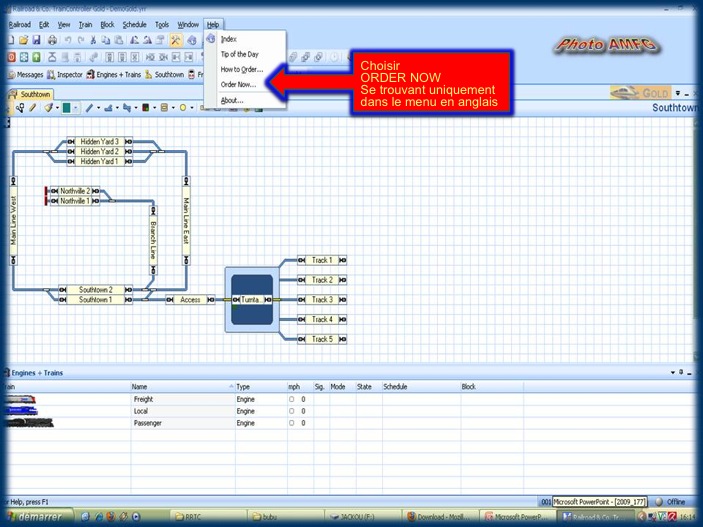This screenshot has height=527, width=703.
Task: Open the block element tool dropdown arrow
Action: click(173, 108)
